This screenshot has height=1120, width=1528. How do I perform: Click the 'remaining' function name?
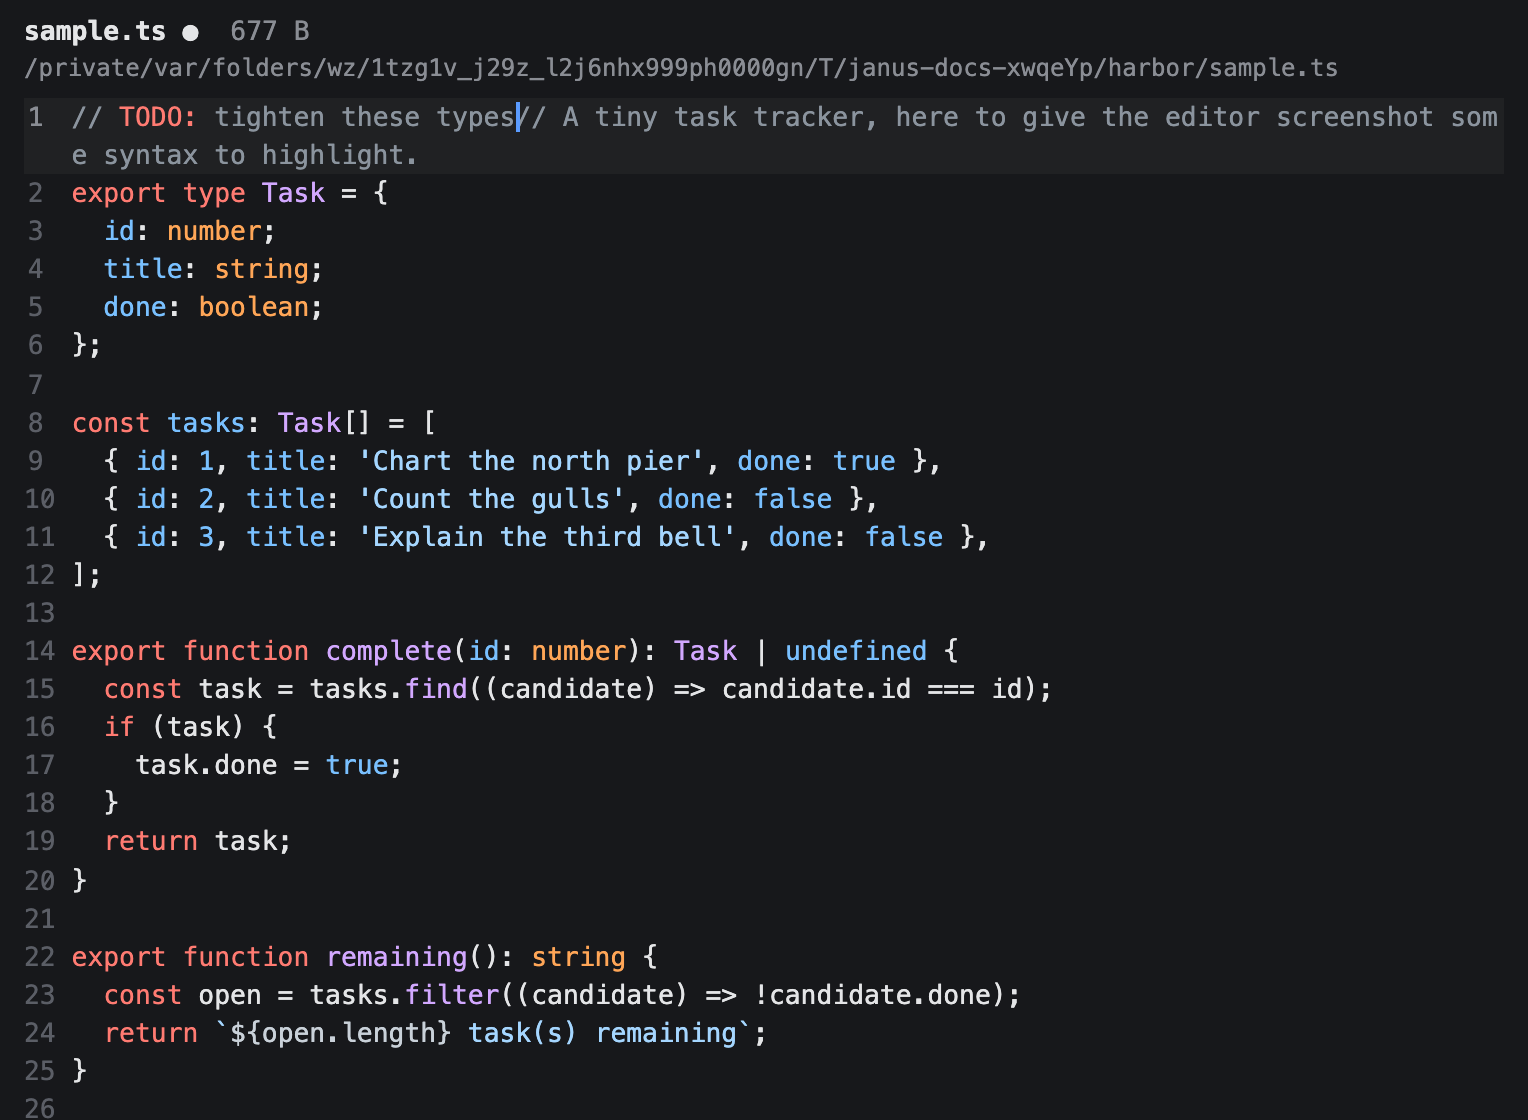point(397,957)
